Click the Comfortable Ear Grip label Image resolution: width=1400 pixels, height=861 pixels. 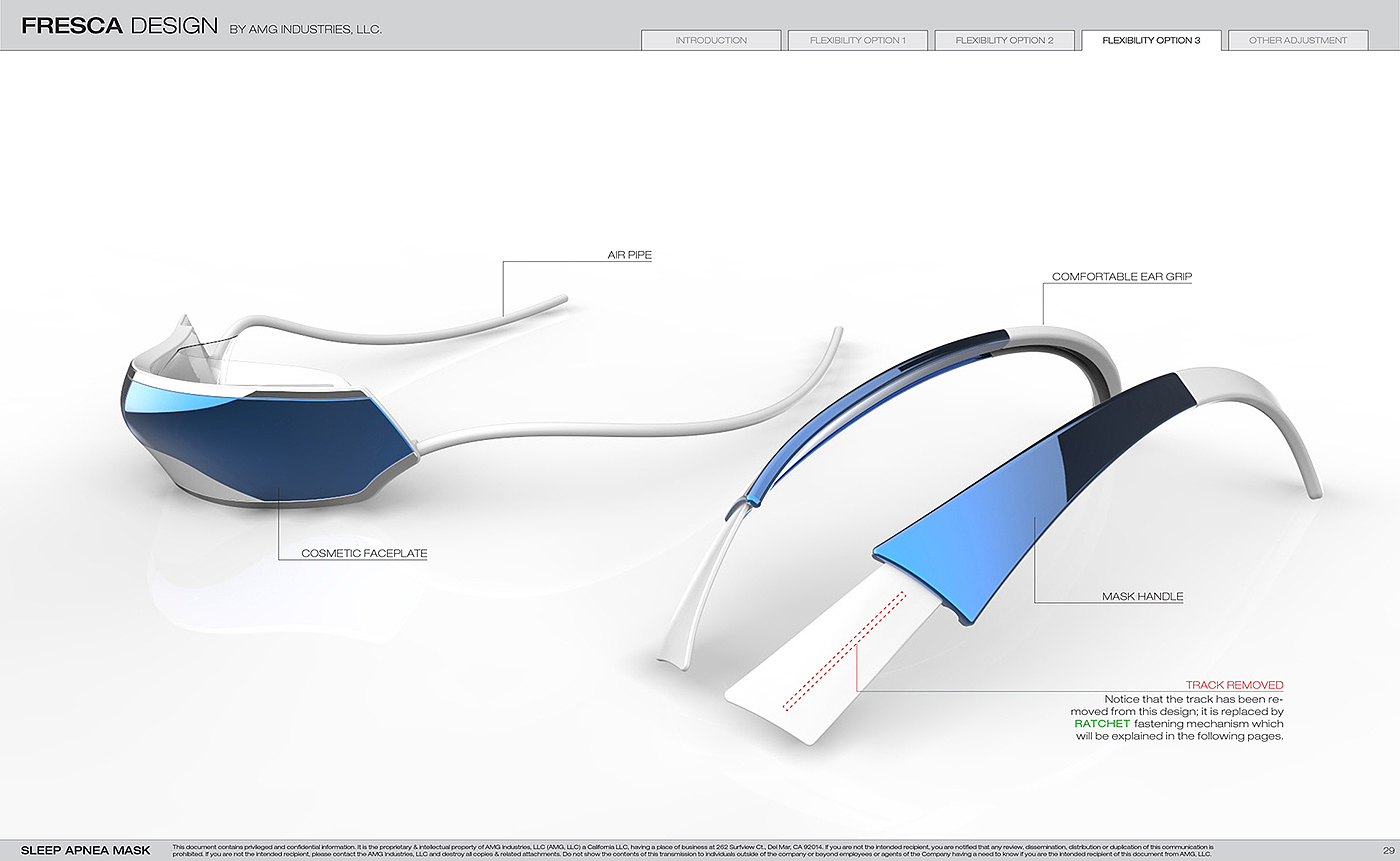[x=1122, y=276]
